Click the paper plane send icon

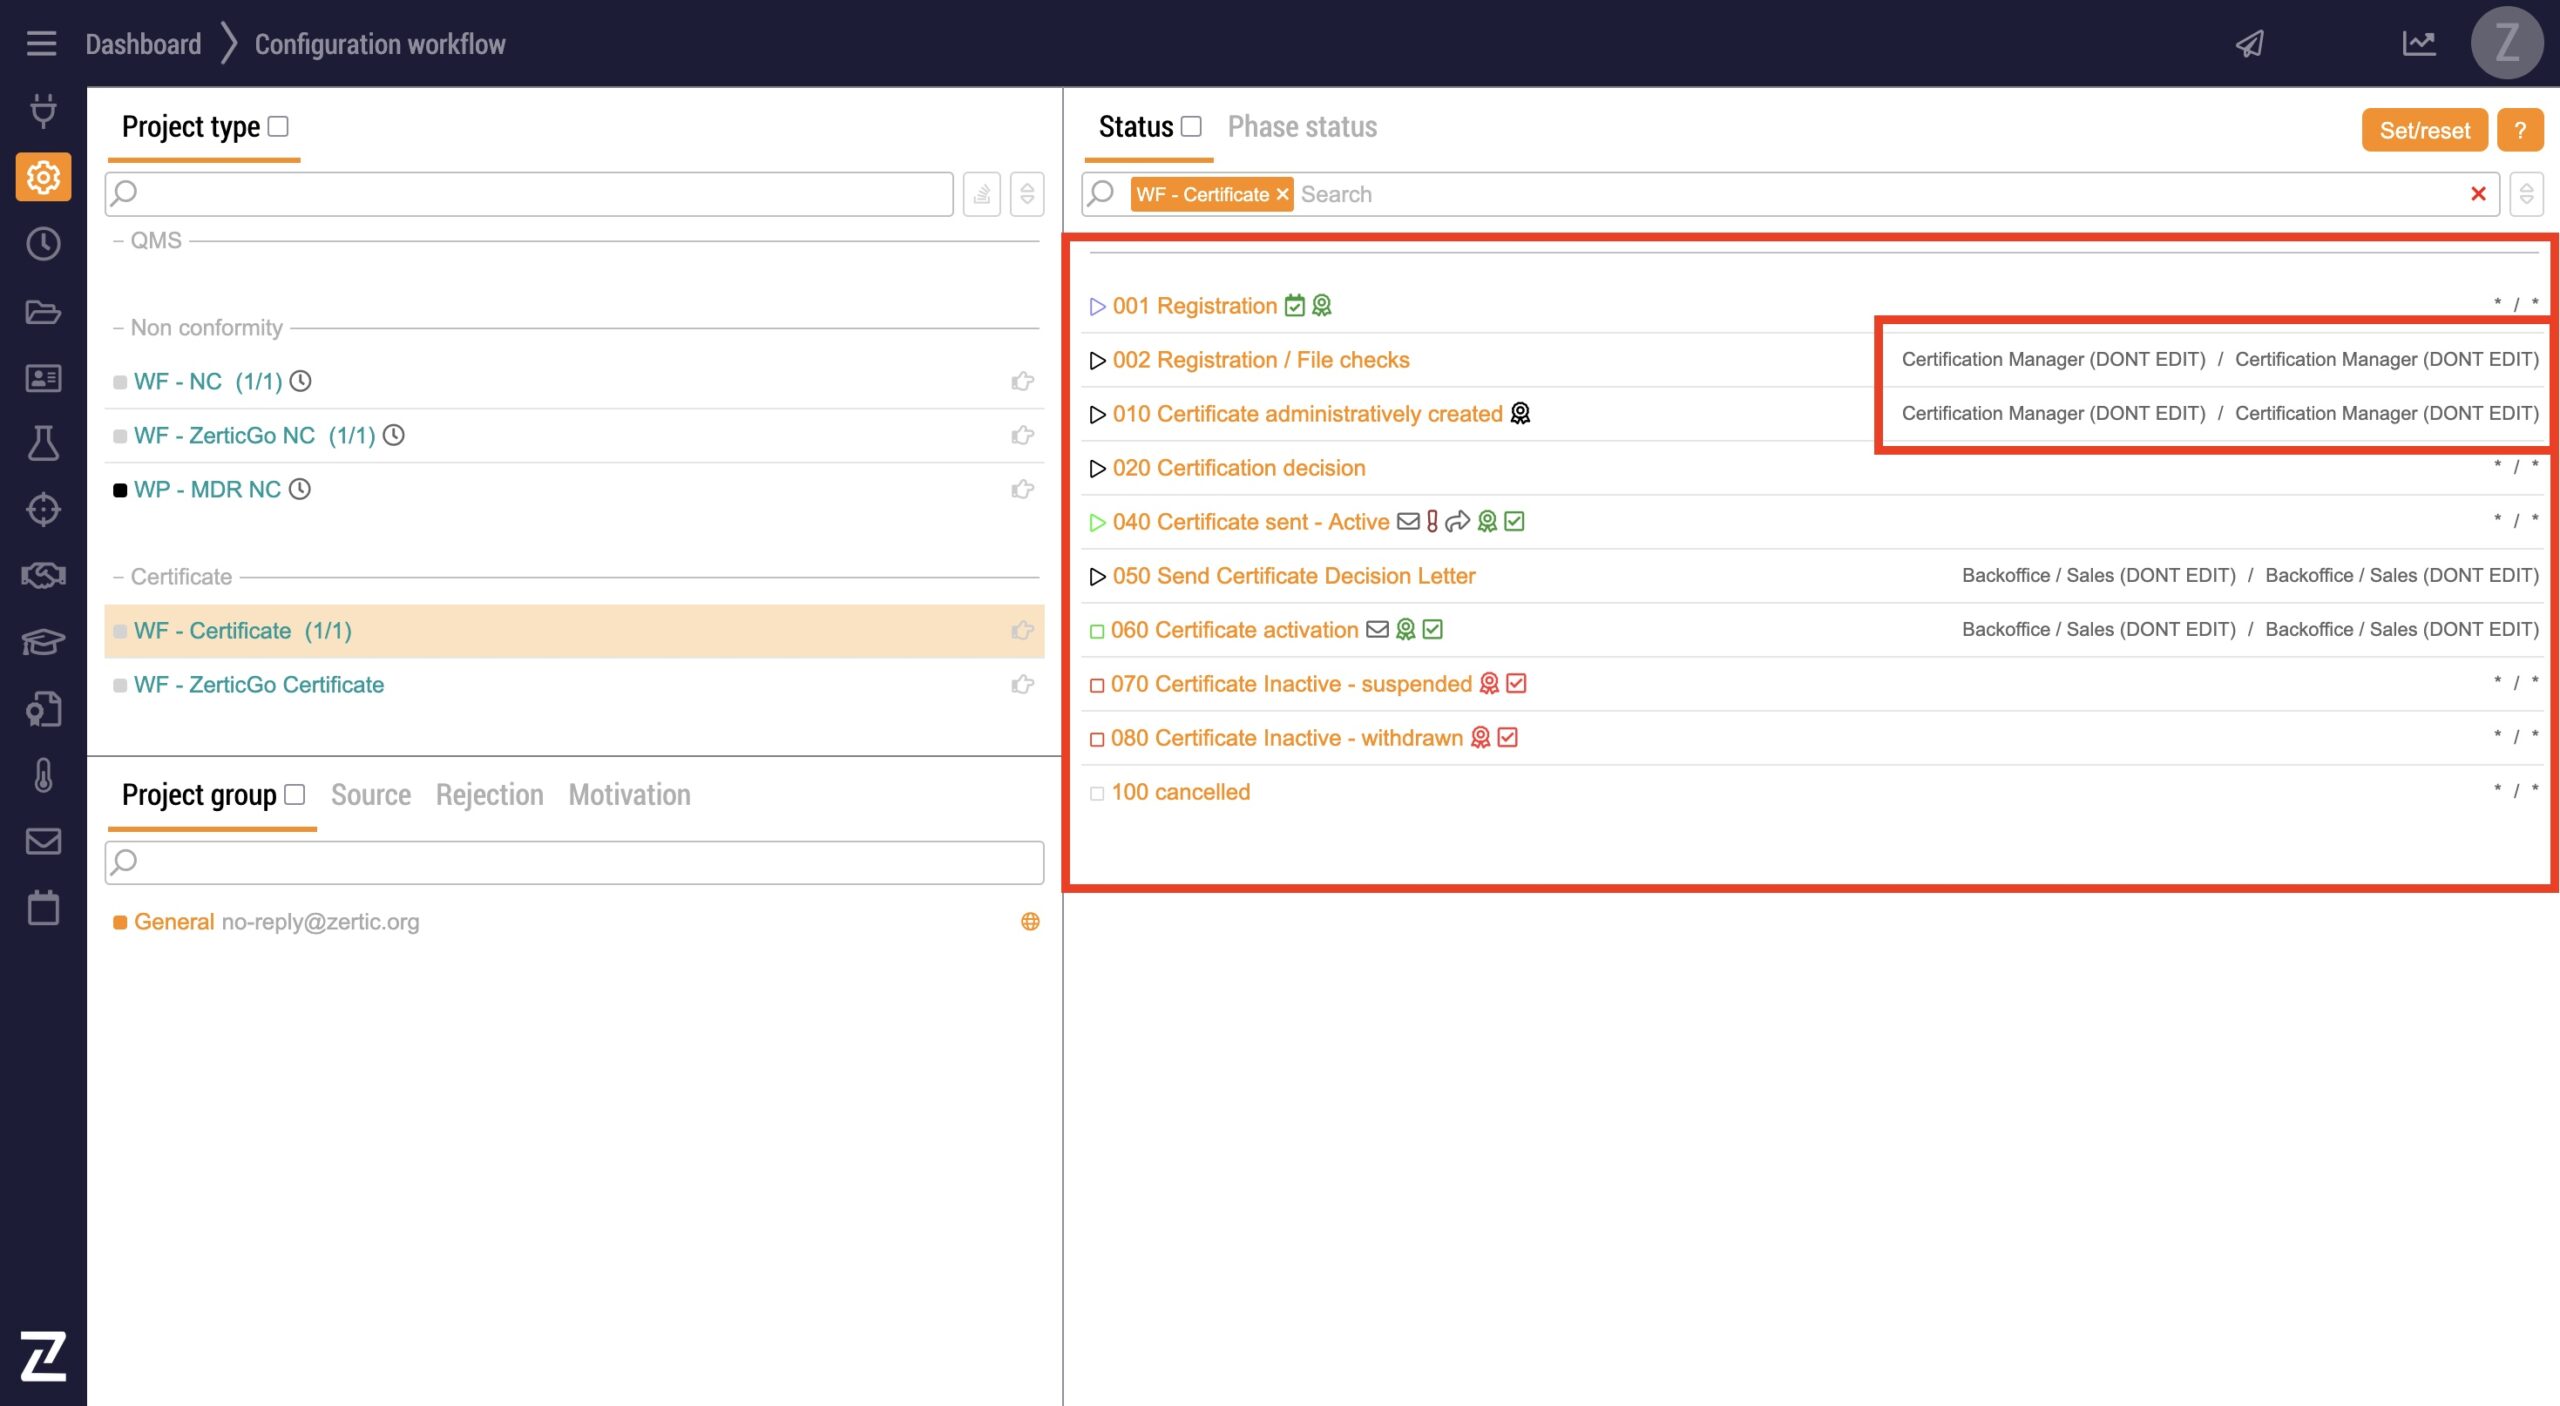click(x=2249, y=44)
